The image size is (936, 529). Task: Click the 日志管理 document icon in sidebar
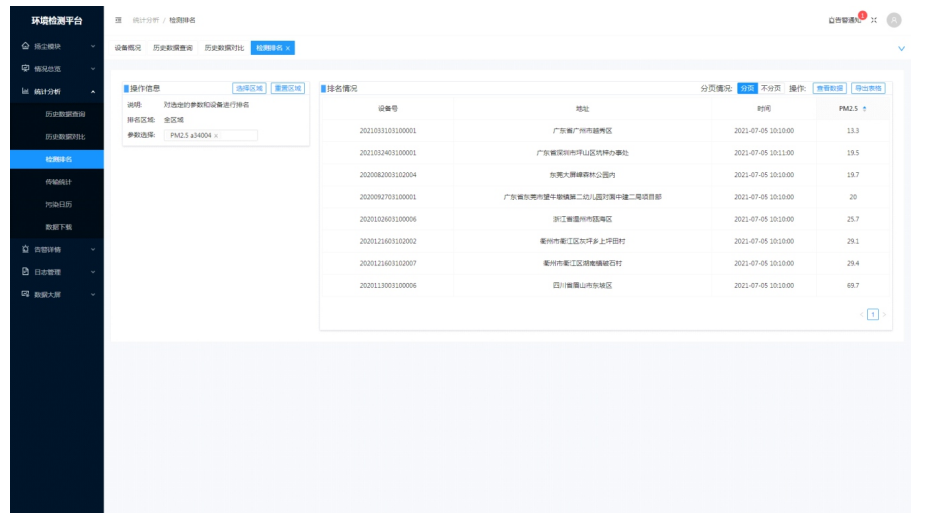25,271
